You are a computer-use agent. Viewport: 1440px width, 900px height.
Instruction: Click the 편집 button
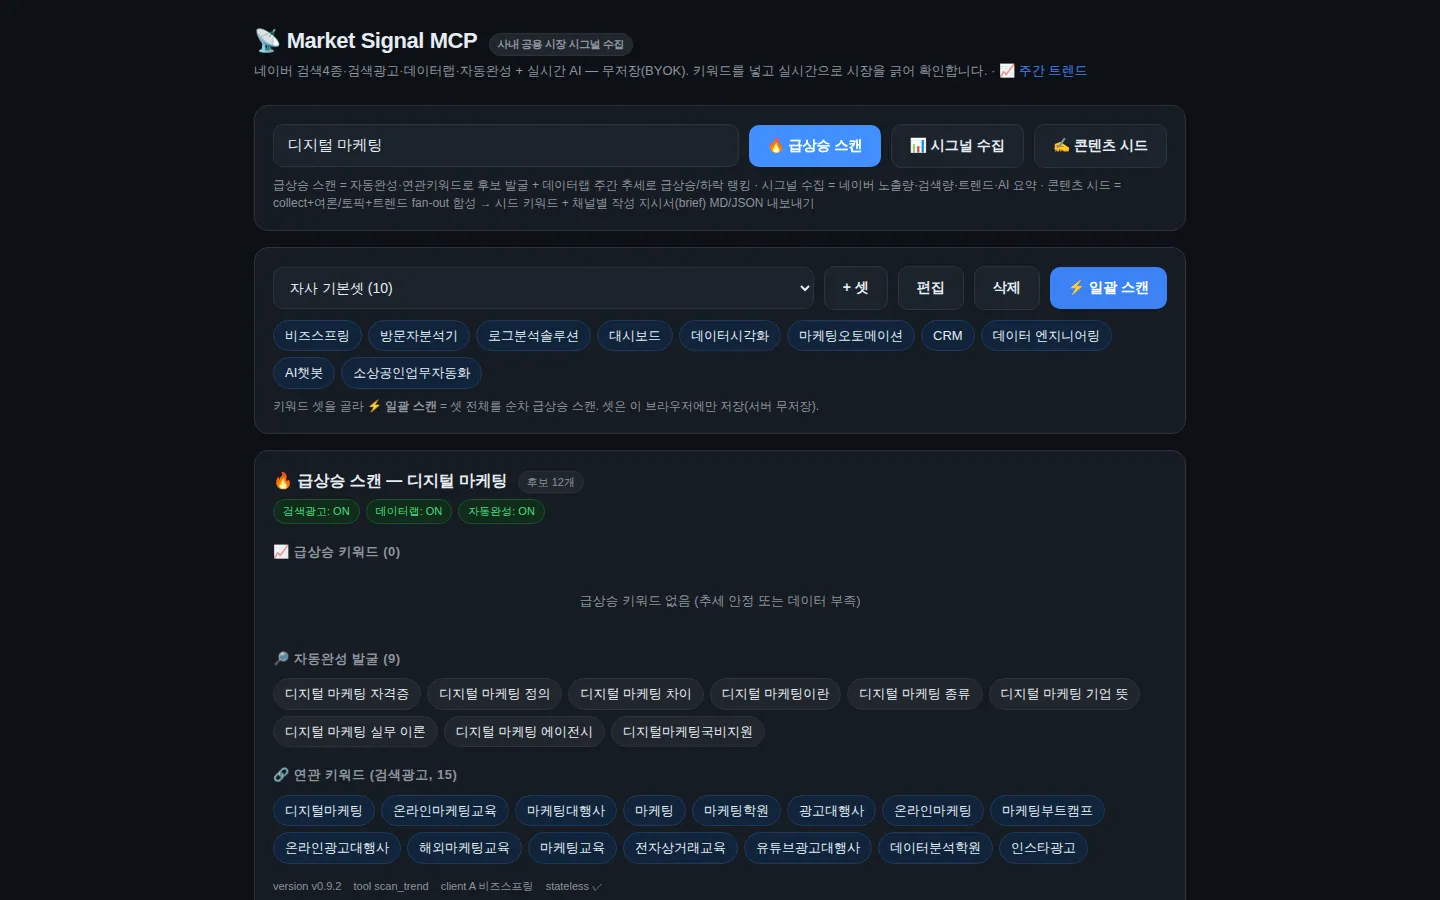pos(930,288)
